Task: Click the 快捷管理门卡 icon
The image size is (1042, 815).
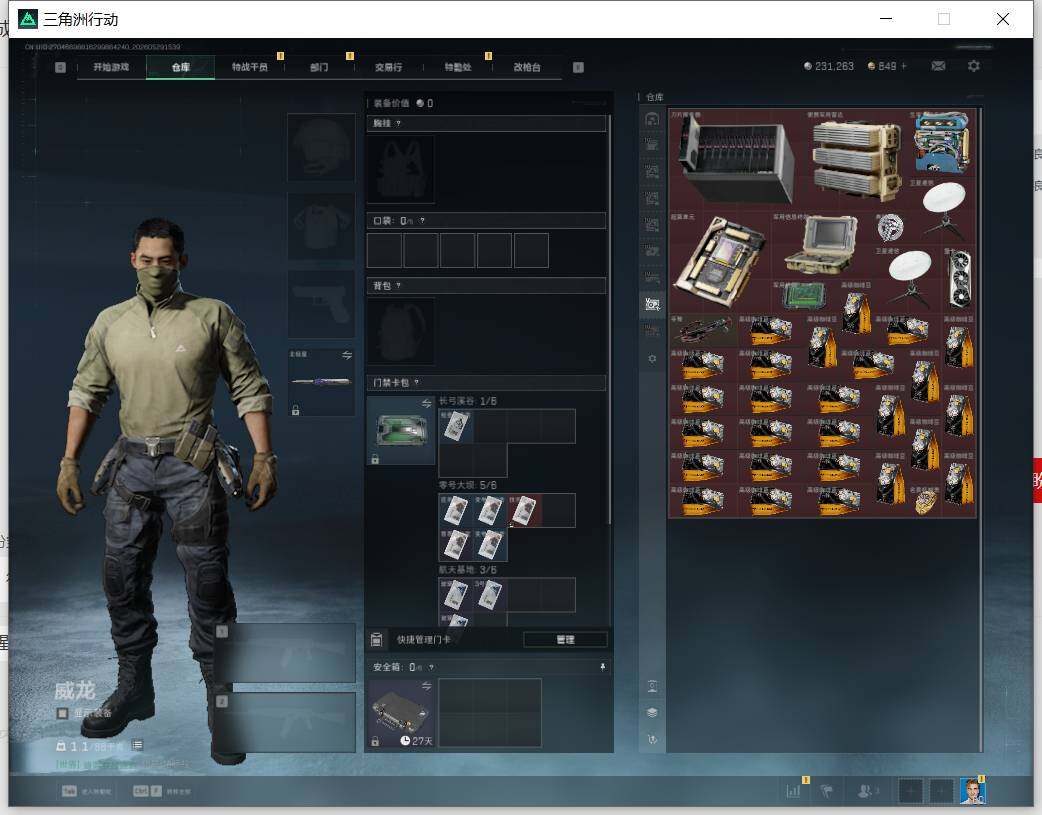Action: pyautogui.click(x=376, y=640)
